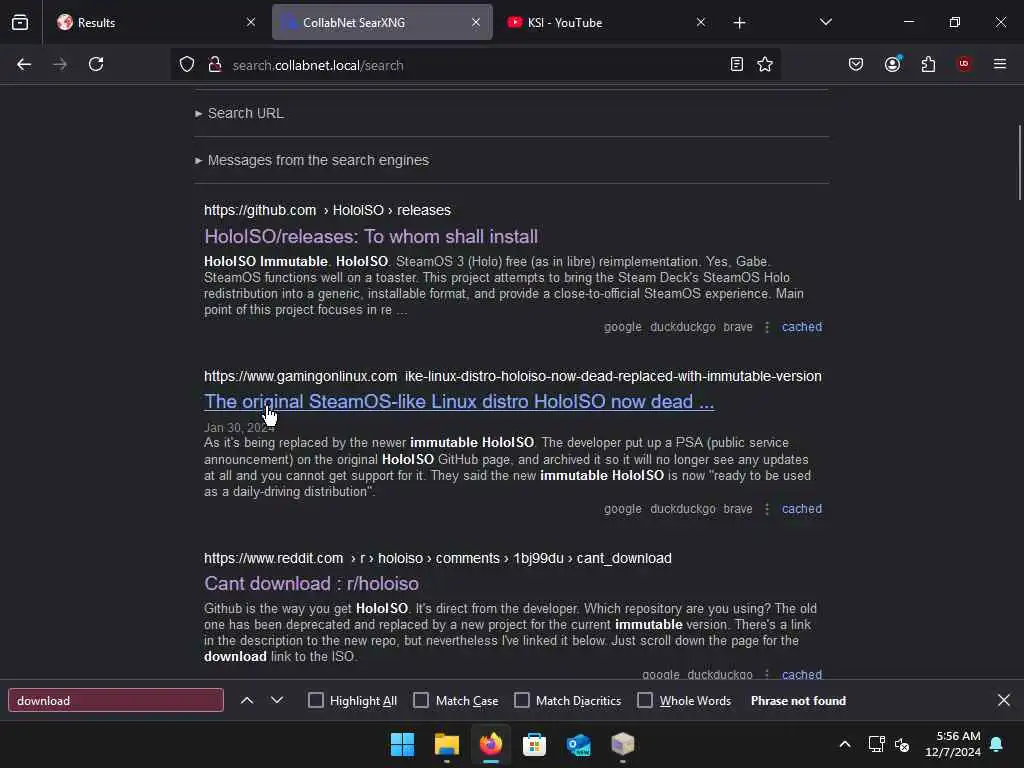
Task: Open the VirtualBox cube taskbar icon
Action: pos(622,744)
